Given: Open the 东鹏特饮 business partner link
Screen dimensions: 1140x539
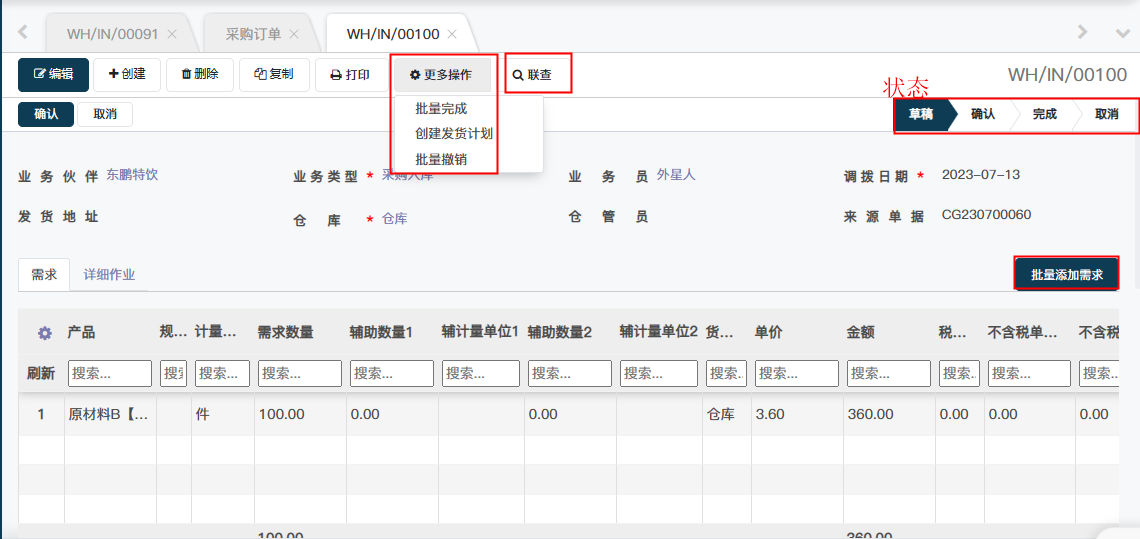Looking at the screenshot, I should point(132,175).
